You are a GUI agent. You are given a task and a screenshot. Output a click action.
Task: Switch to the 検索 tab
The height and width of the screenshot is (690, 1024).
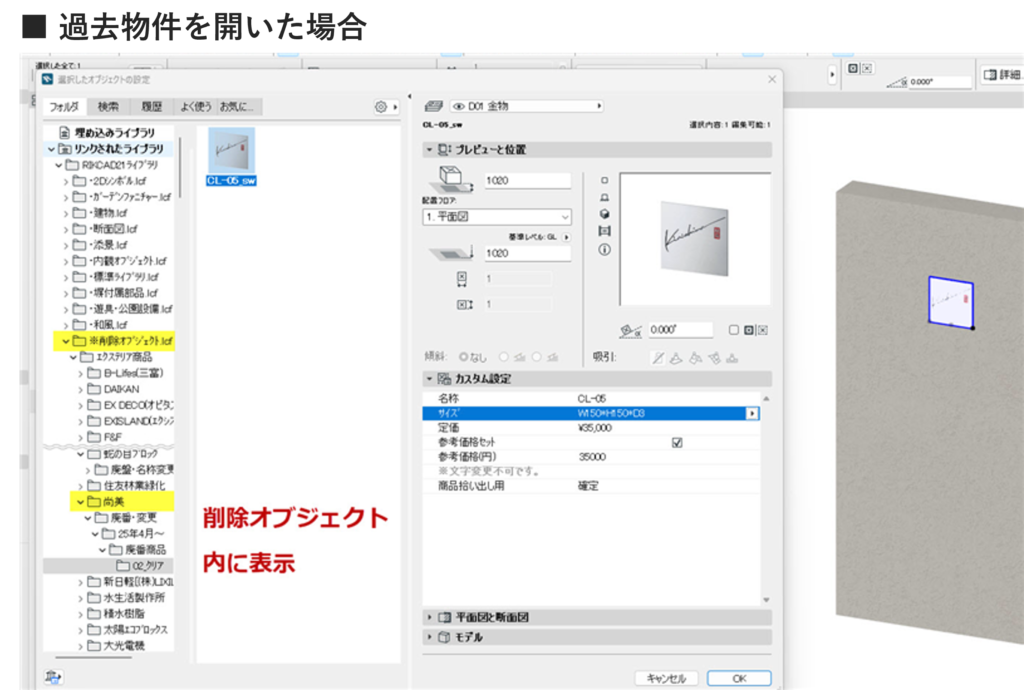(x=108, y=106)
